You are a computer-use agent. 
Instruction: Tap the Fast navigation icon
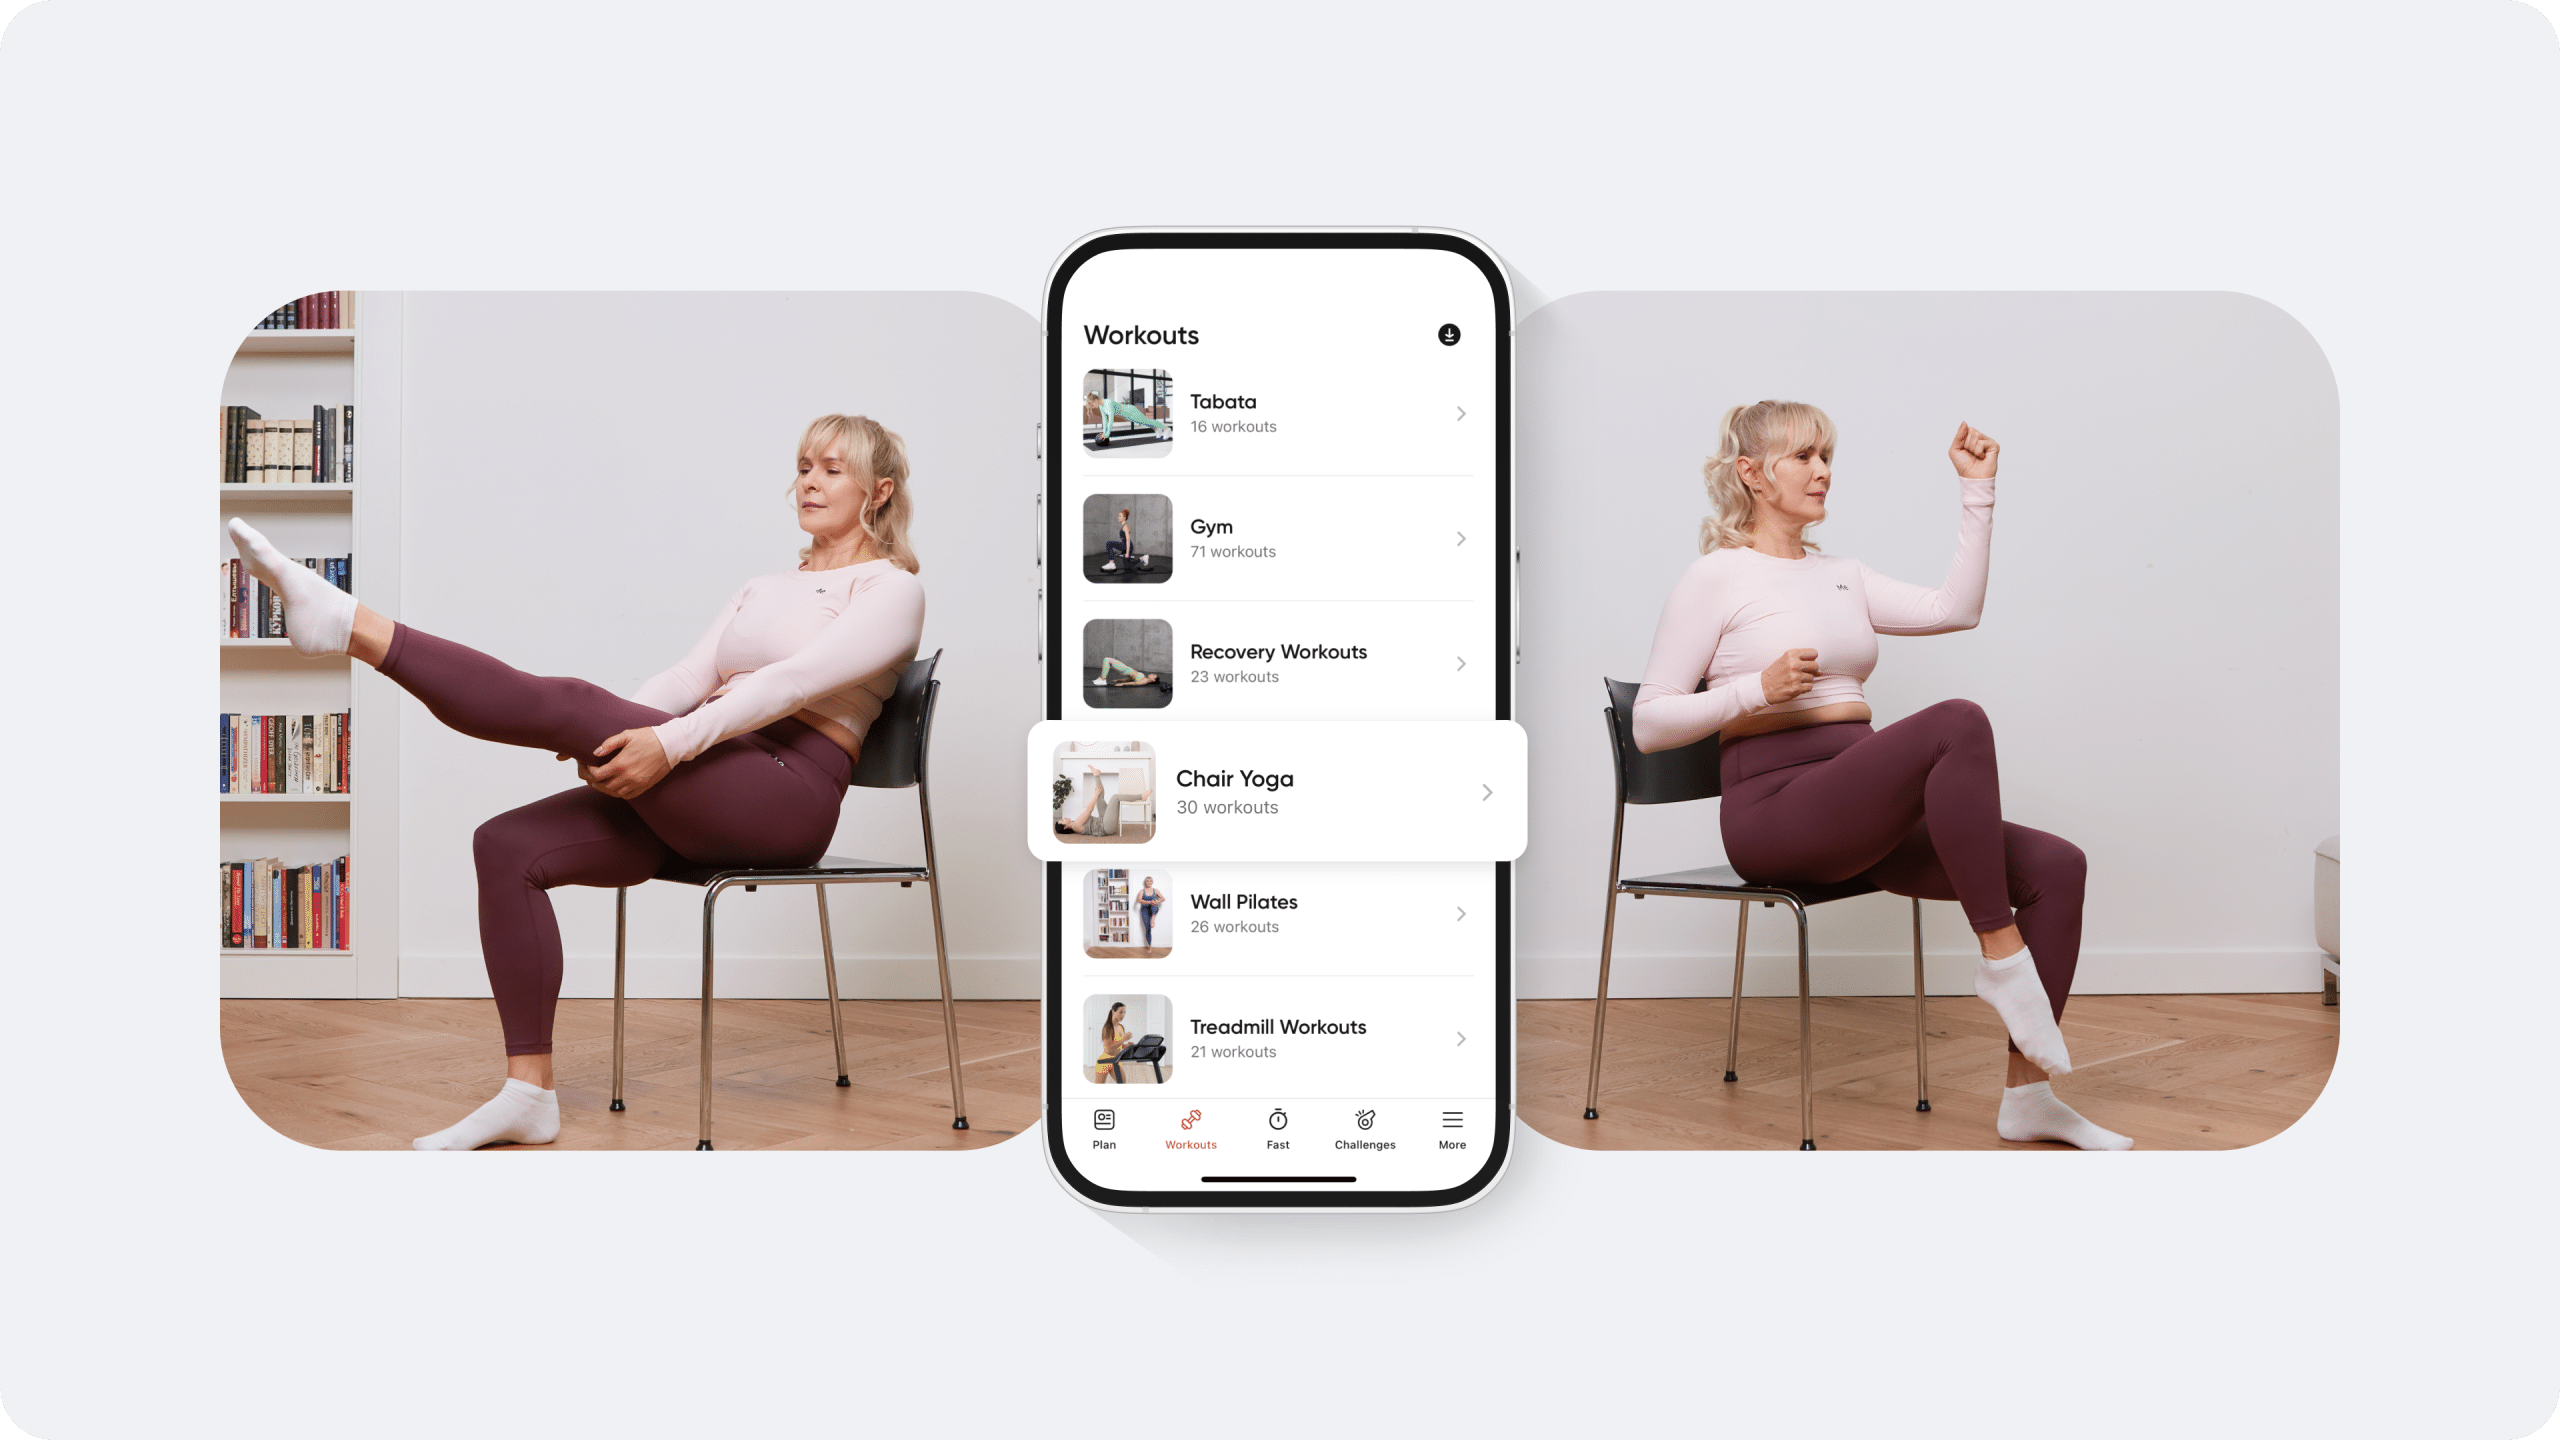tap(1276, 1127)
